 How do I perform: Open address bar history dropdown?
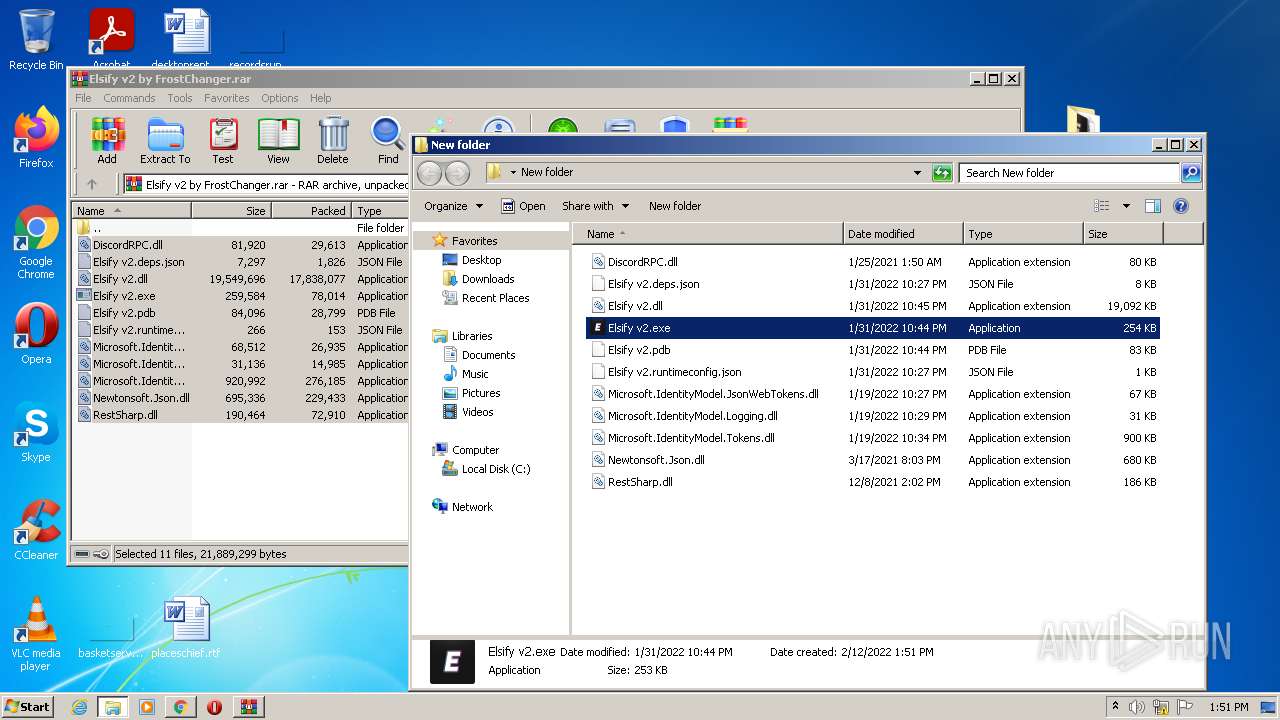[917, 173]
